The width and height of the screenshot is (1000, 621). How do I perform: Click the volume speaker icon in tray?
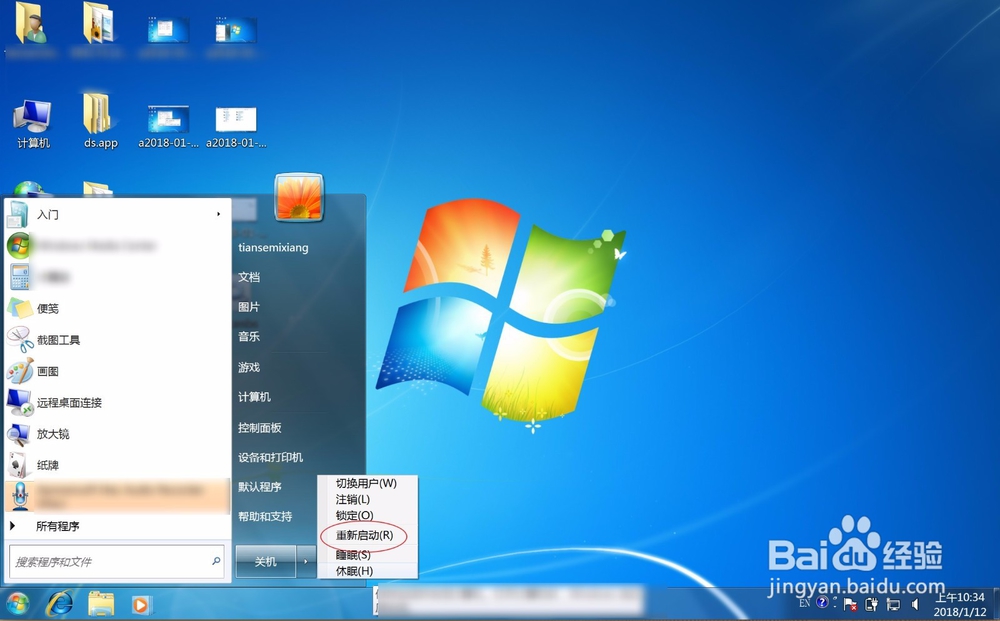(915, 604)
